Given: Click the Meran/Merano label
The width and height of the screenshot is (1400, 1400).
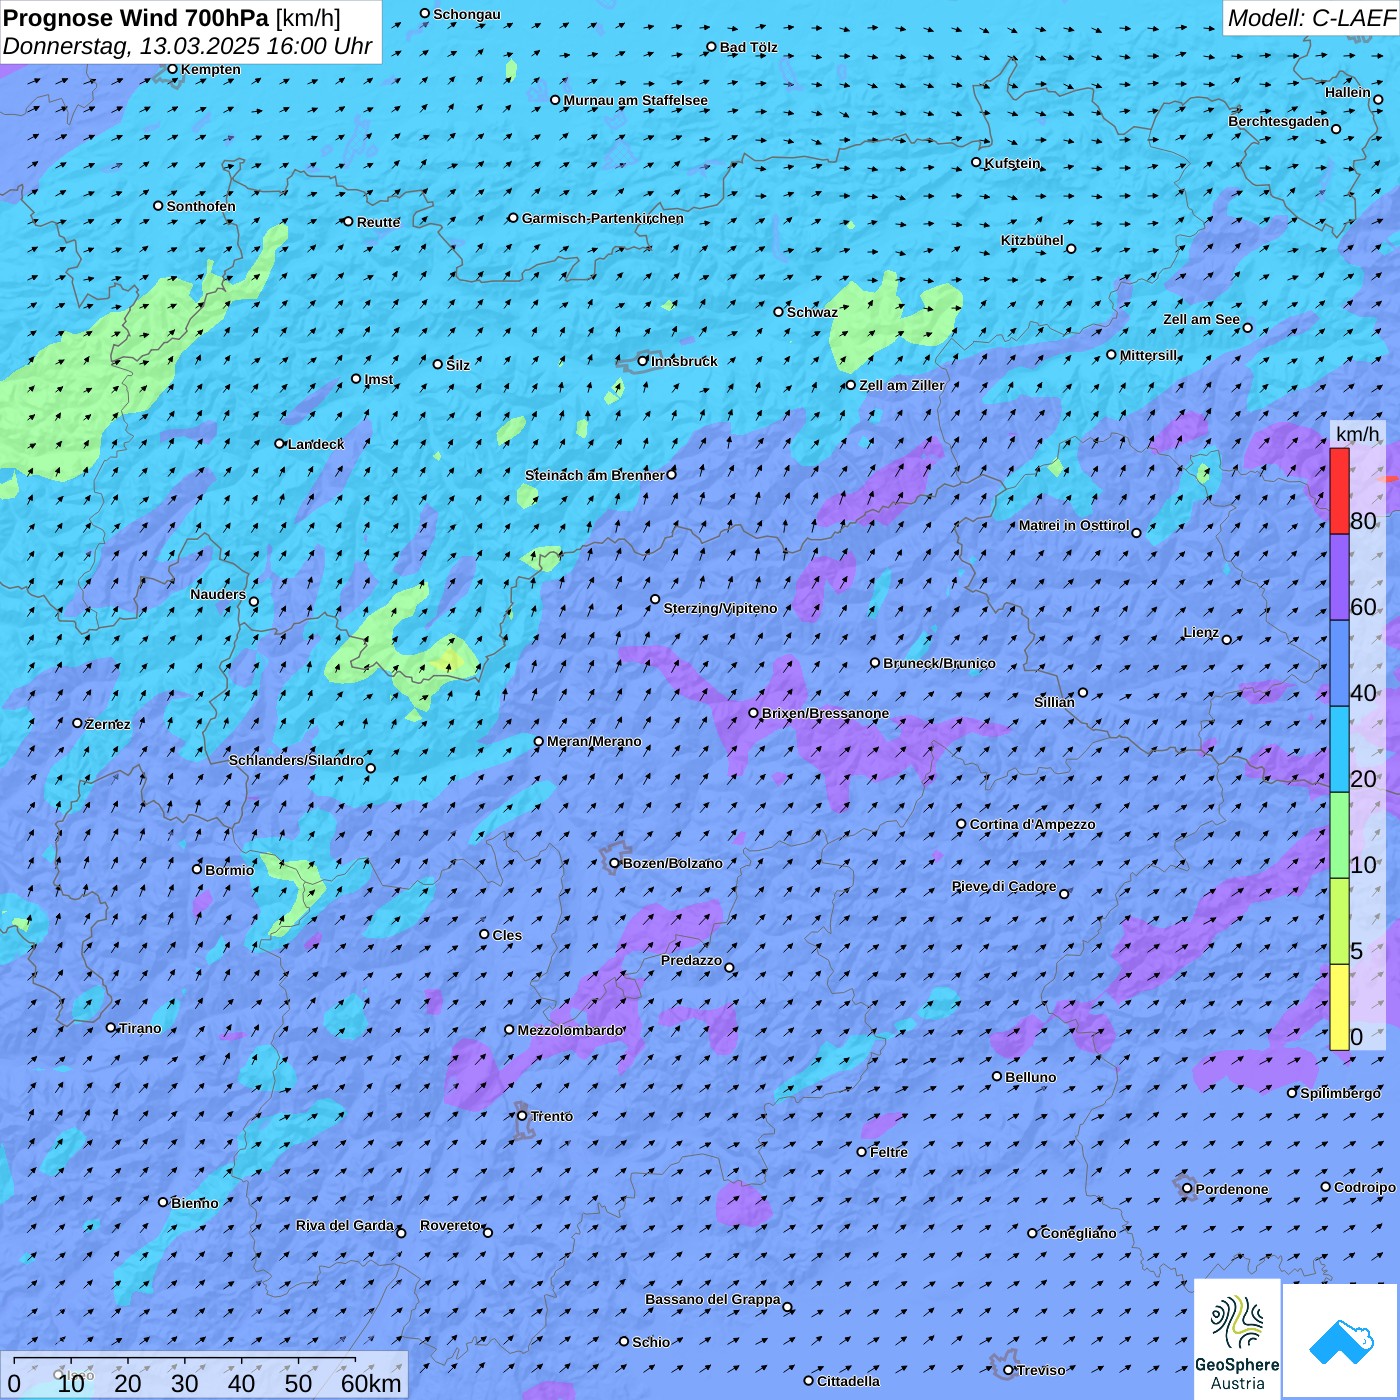Looking at the screenshot, I should 594,741.
